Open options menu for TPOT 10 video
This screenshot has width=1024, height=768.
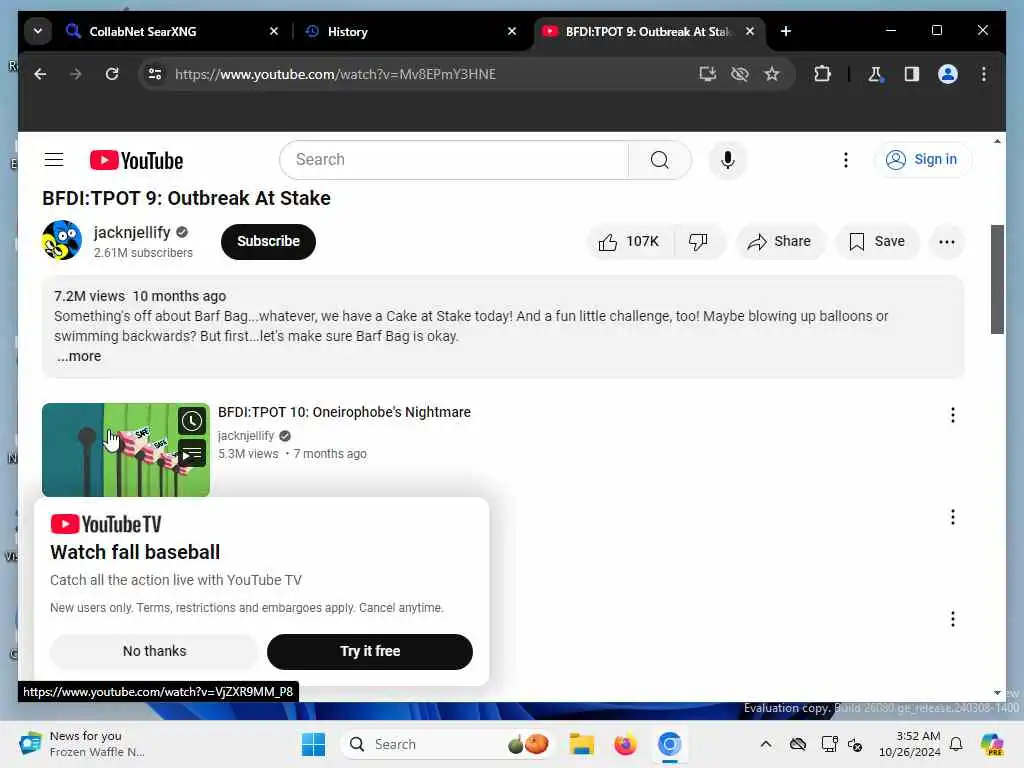953,415
